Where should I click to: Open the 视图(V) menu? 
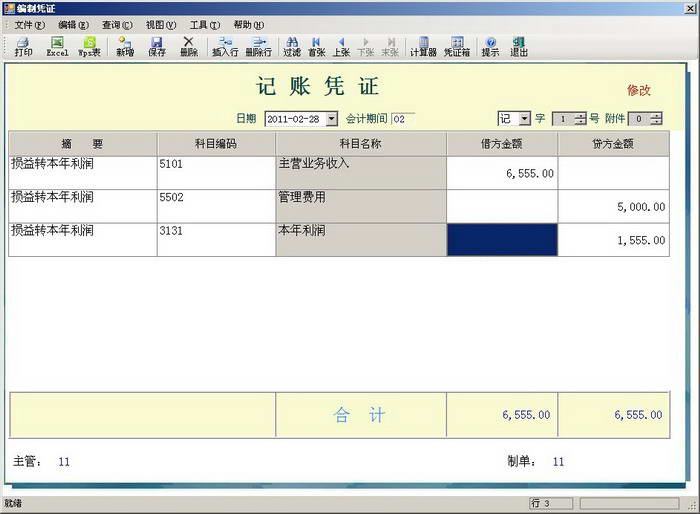pos(161,25)
